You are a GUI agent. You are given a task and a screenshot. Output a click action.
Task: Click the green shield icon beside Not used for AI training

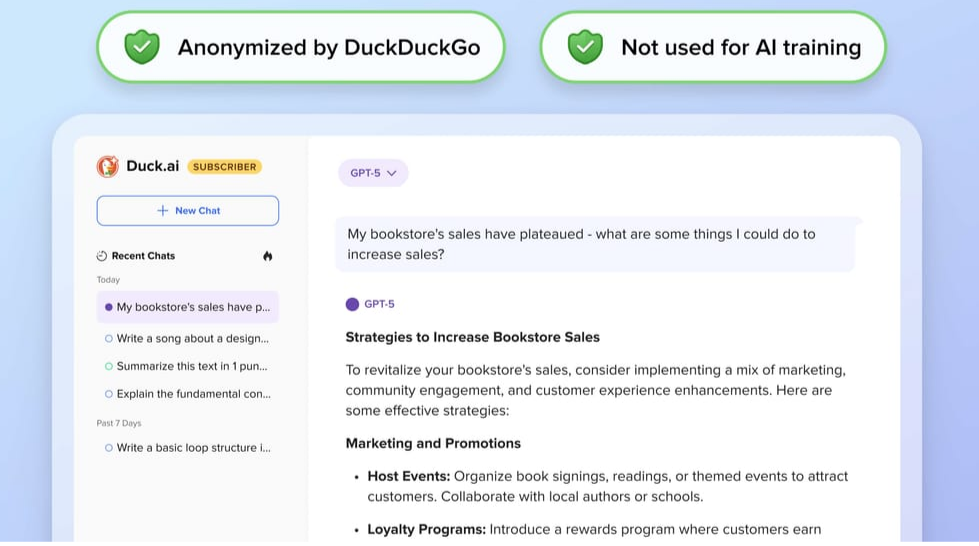point(585,47)
